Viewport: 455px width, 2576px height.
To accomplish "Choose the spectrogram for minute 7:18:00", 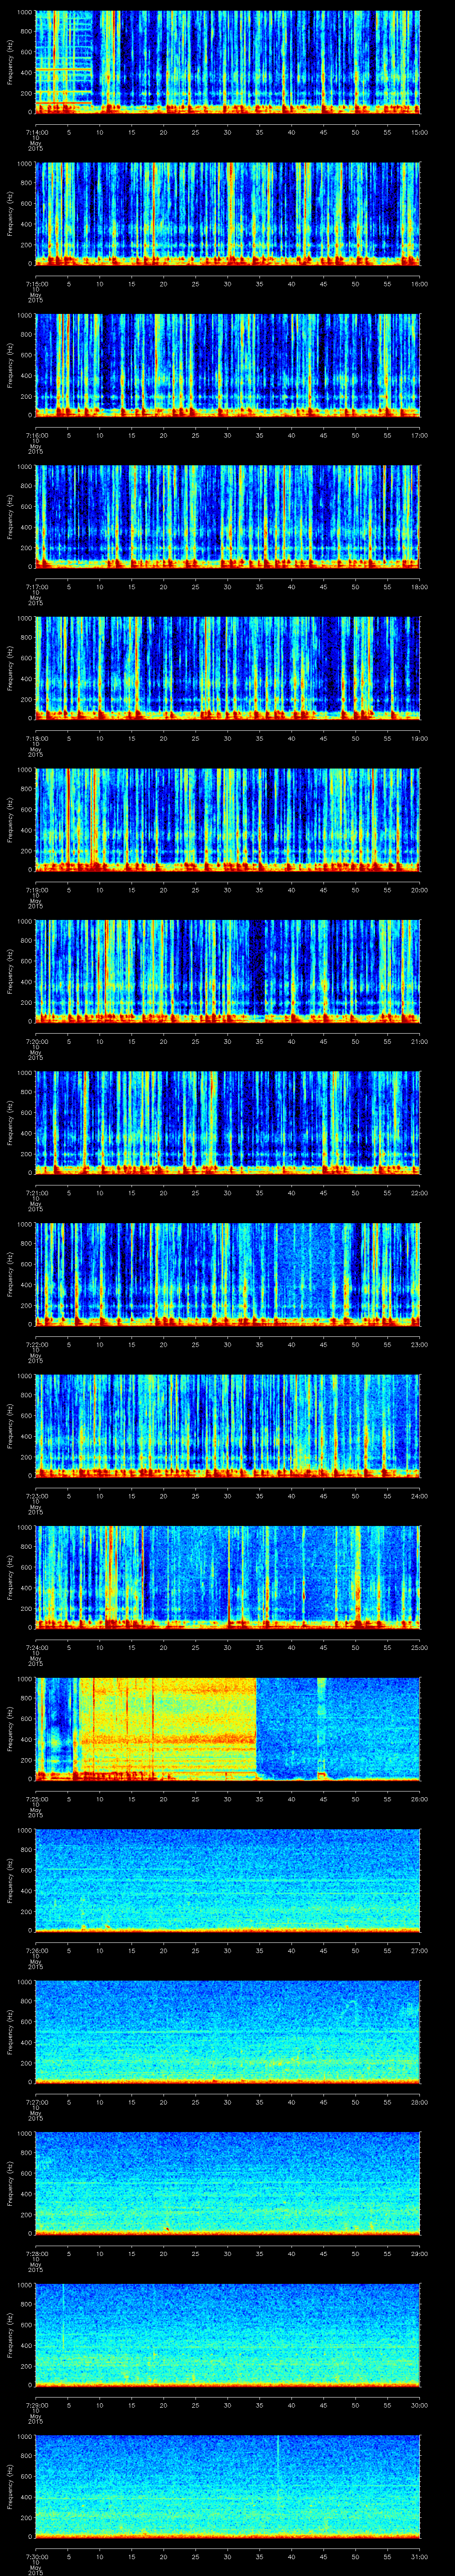I will coord(227,668).
